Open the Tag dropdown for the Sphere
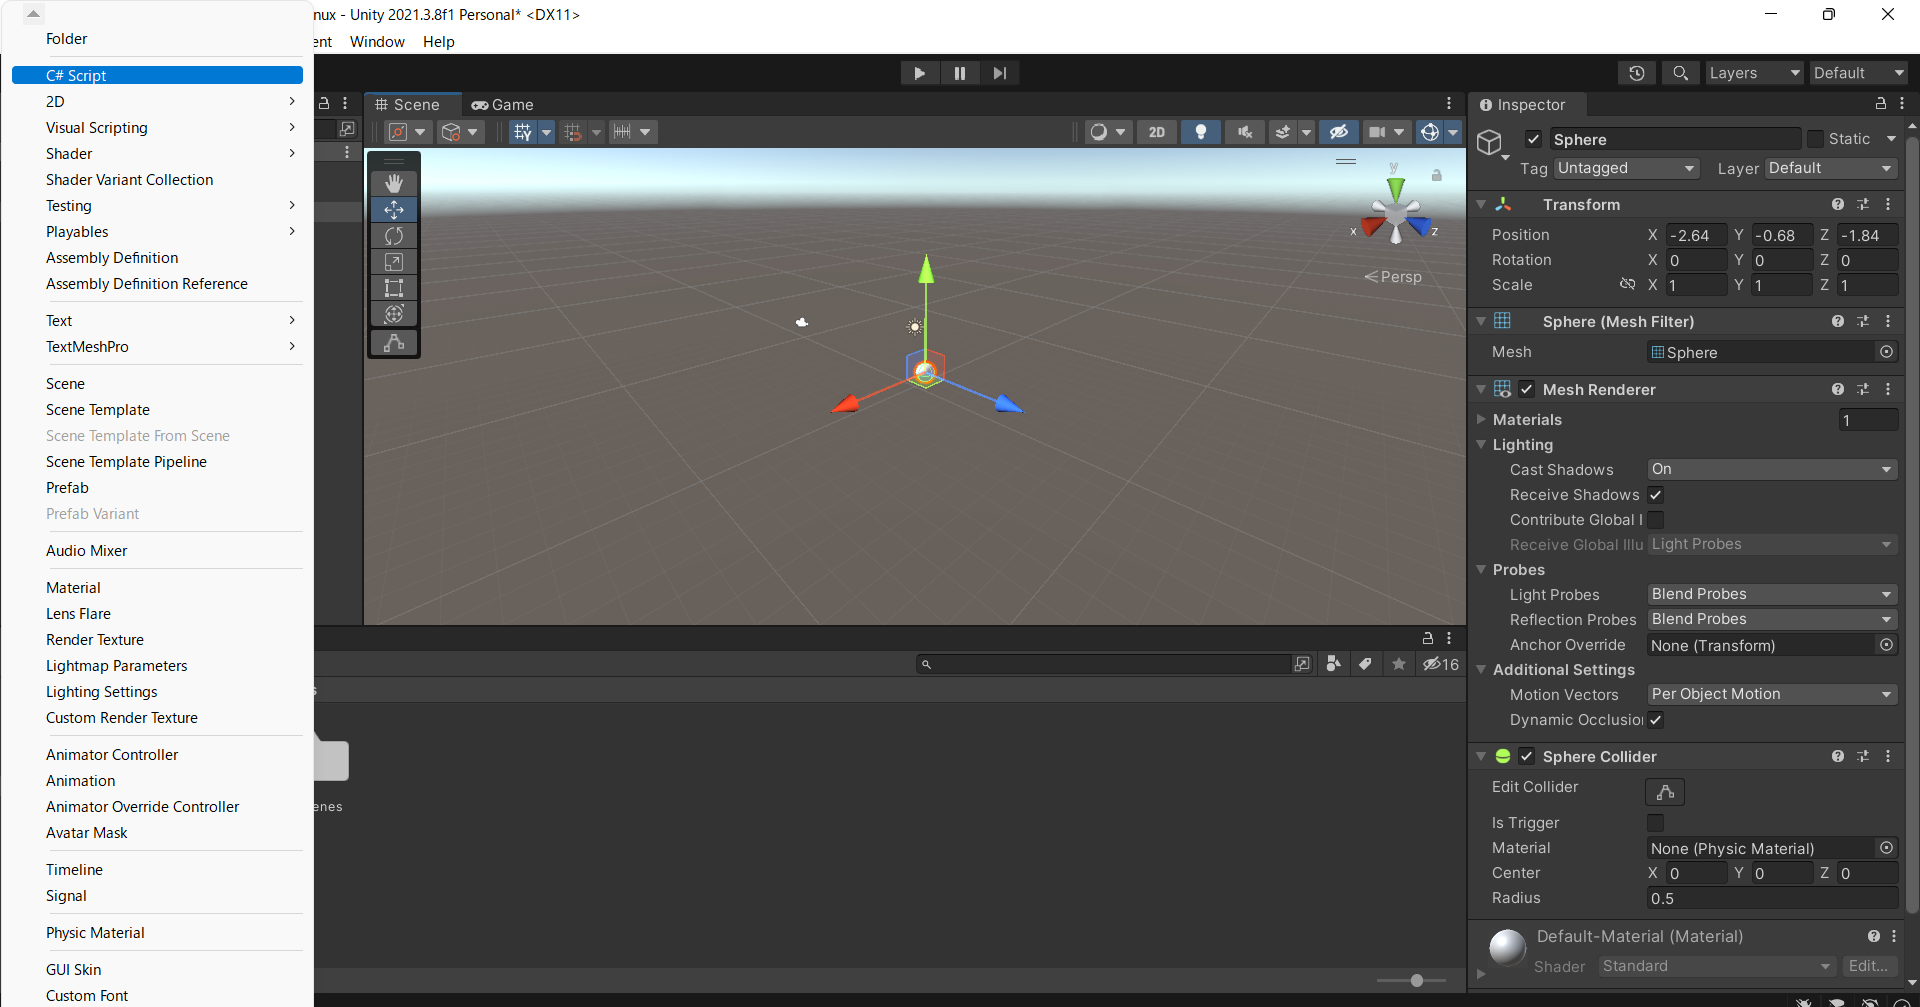 point(1625,168)
